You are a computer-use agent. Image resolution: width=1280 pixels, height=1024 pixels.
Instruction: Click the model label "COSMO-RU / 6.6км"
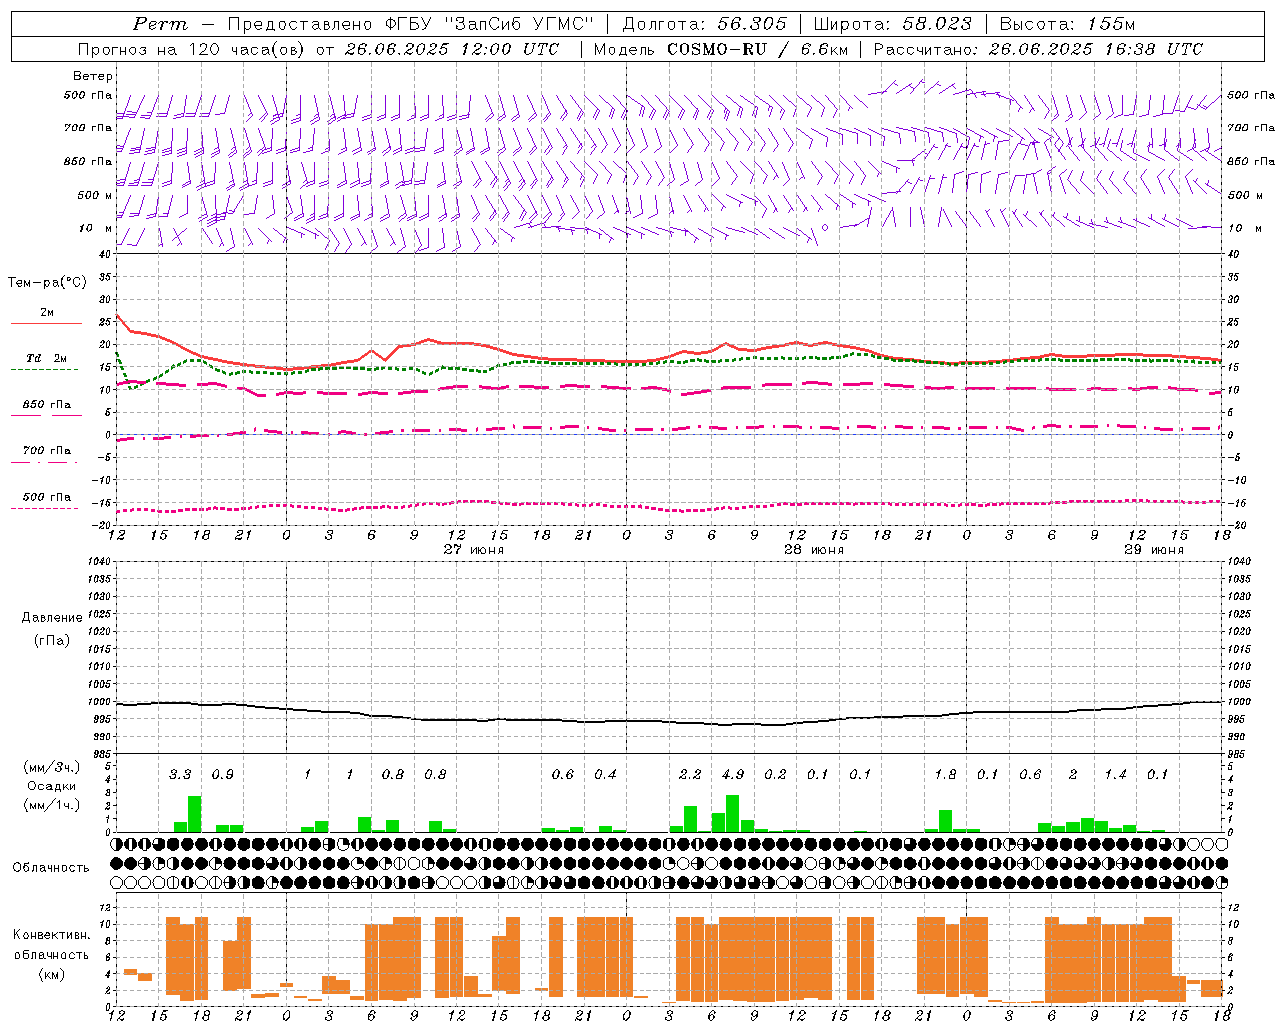tap(758, 49)
